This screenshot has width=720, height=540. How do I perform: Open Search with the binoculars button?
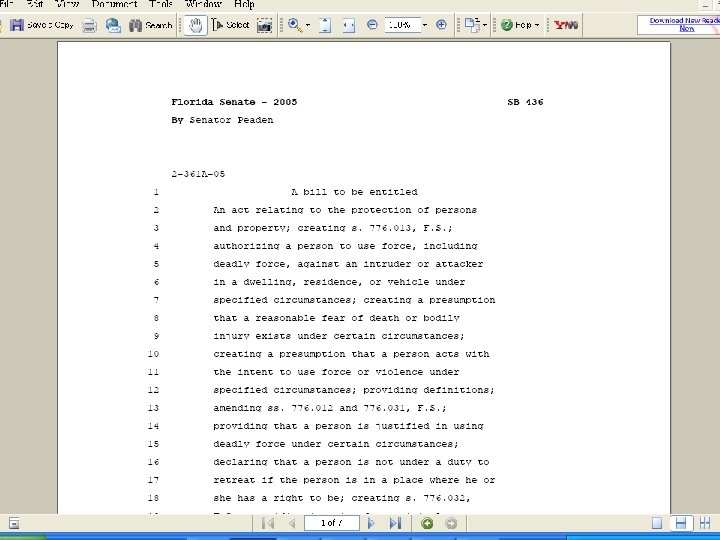pos(150,25)
